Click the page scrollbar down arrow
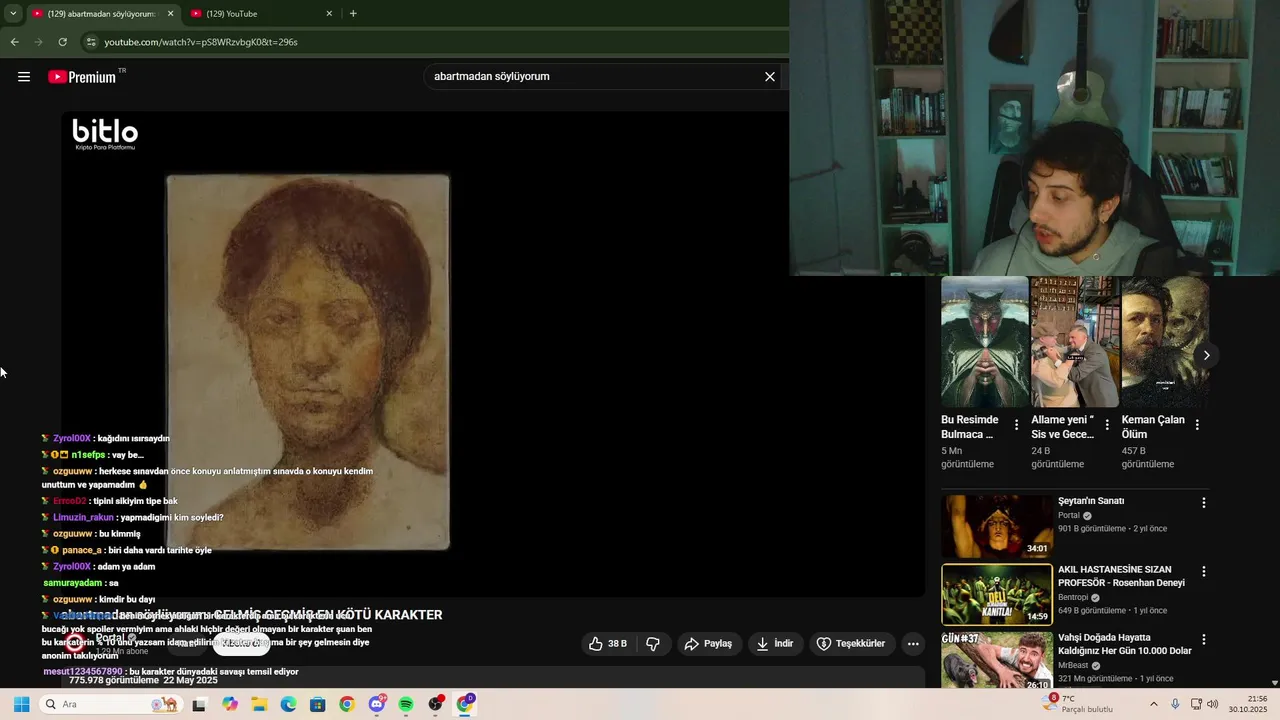1280x720 pixels. point(1274,683)
